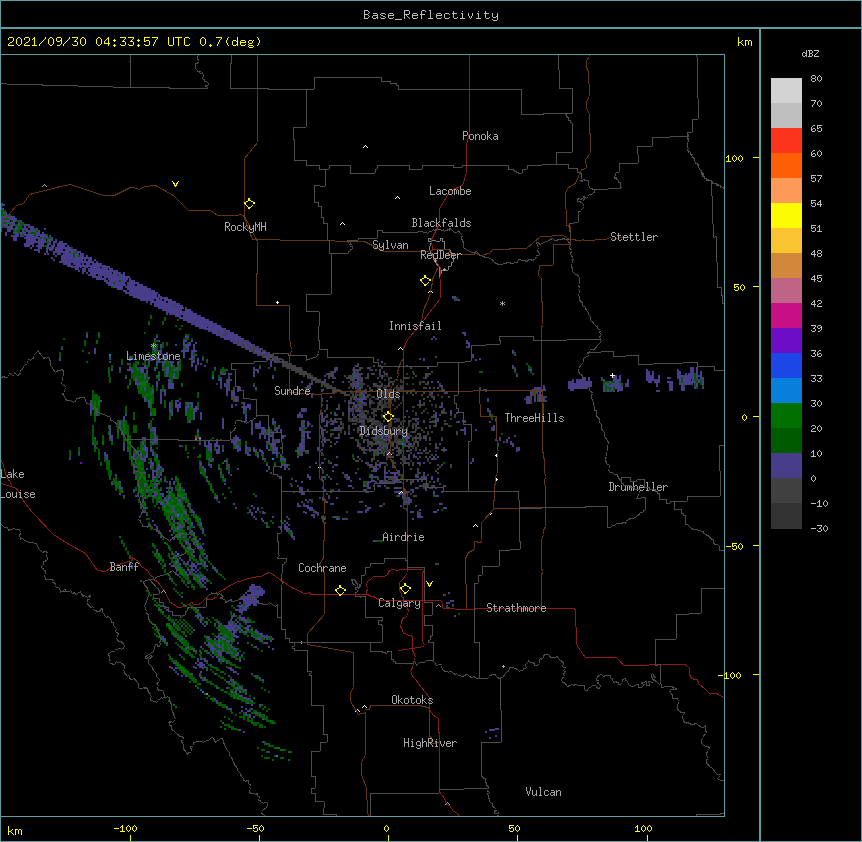Viewport: 862px width, 842px height.
Task: Select the magenta 42–39 dBZ legend swatch
Action: (786, 315)
